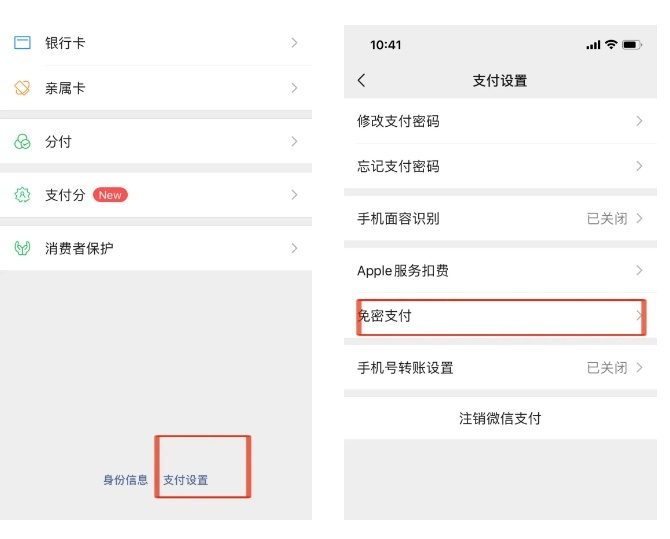Tap the battery status icon
This screenshot has width=670, height=539.
632,45
